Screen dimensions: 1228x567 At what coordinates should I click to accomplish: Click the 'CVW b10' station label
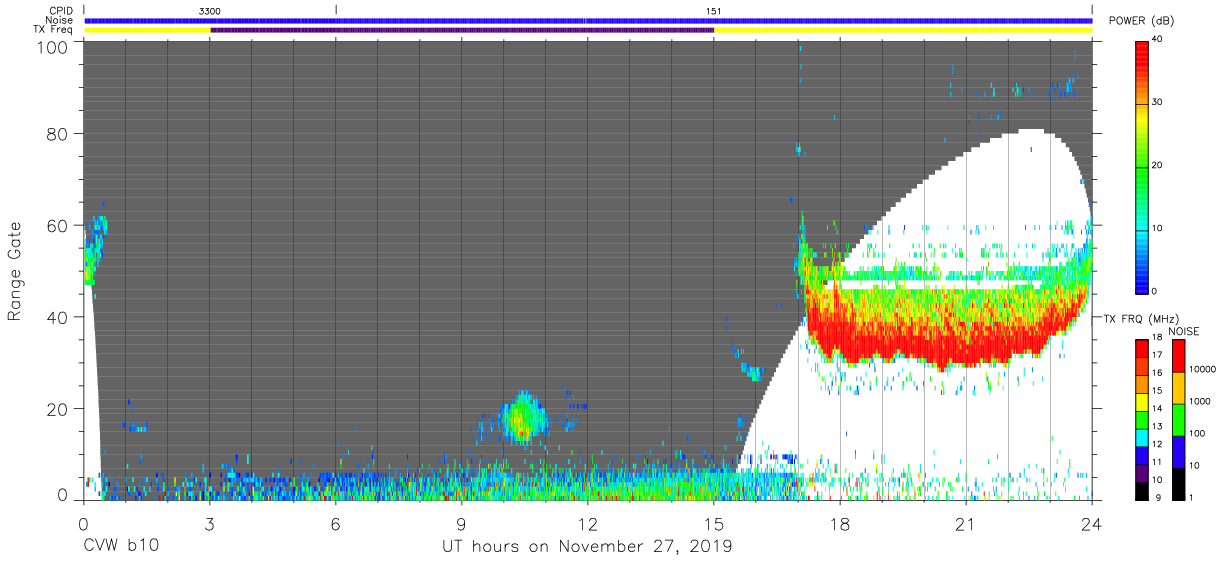[121, 547]
